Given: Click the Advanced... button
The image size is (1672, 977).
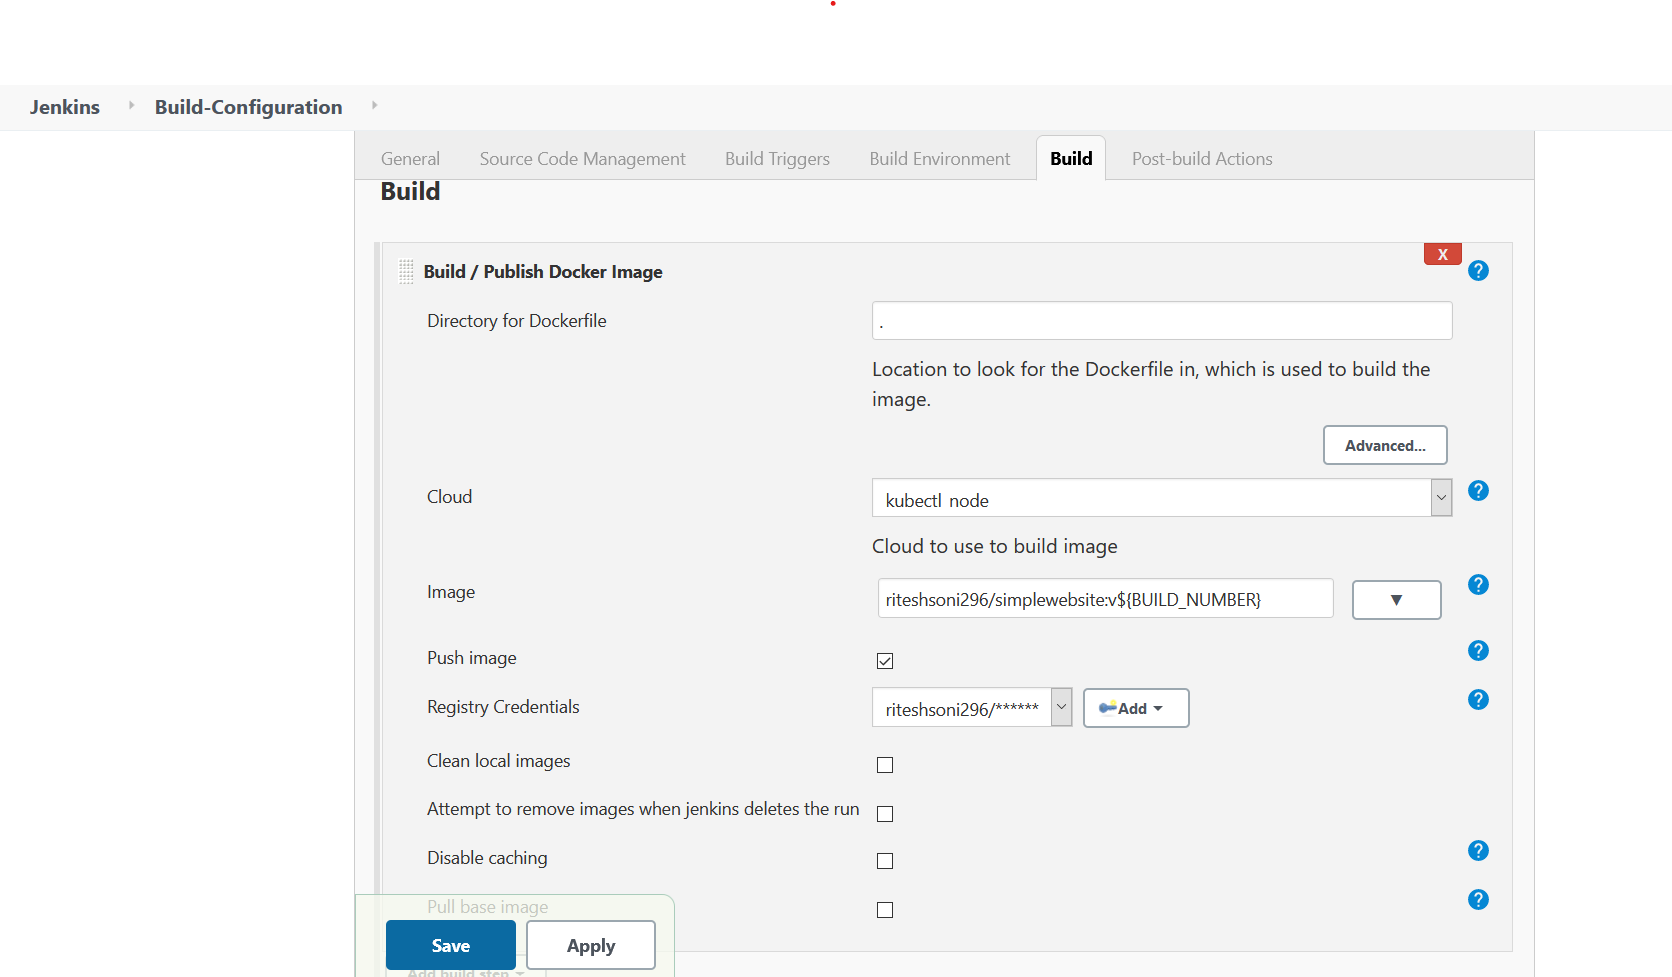Looking at the screenshot, I should pyautogui.click(x=1385, y=445).
